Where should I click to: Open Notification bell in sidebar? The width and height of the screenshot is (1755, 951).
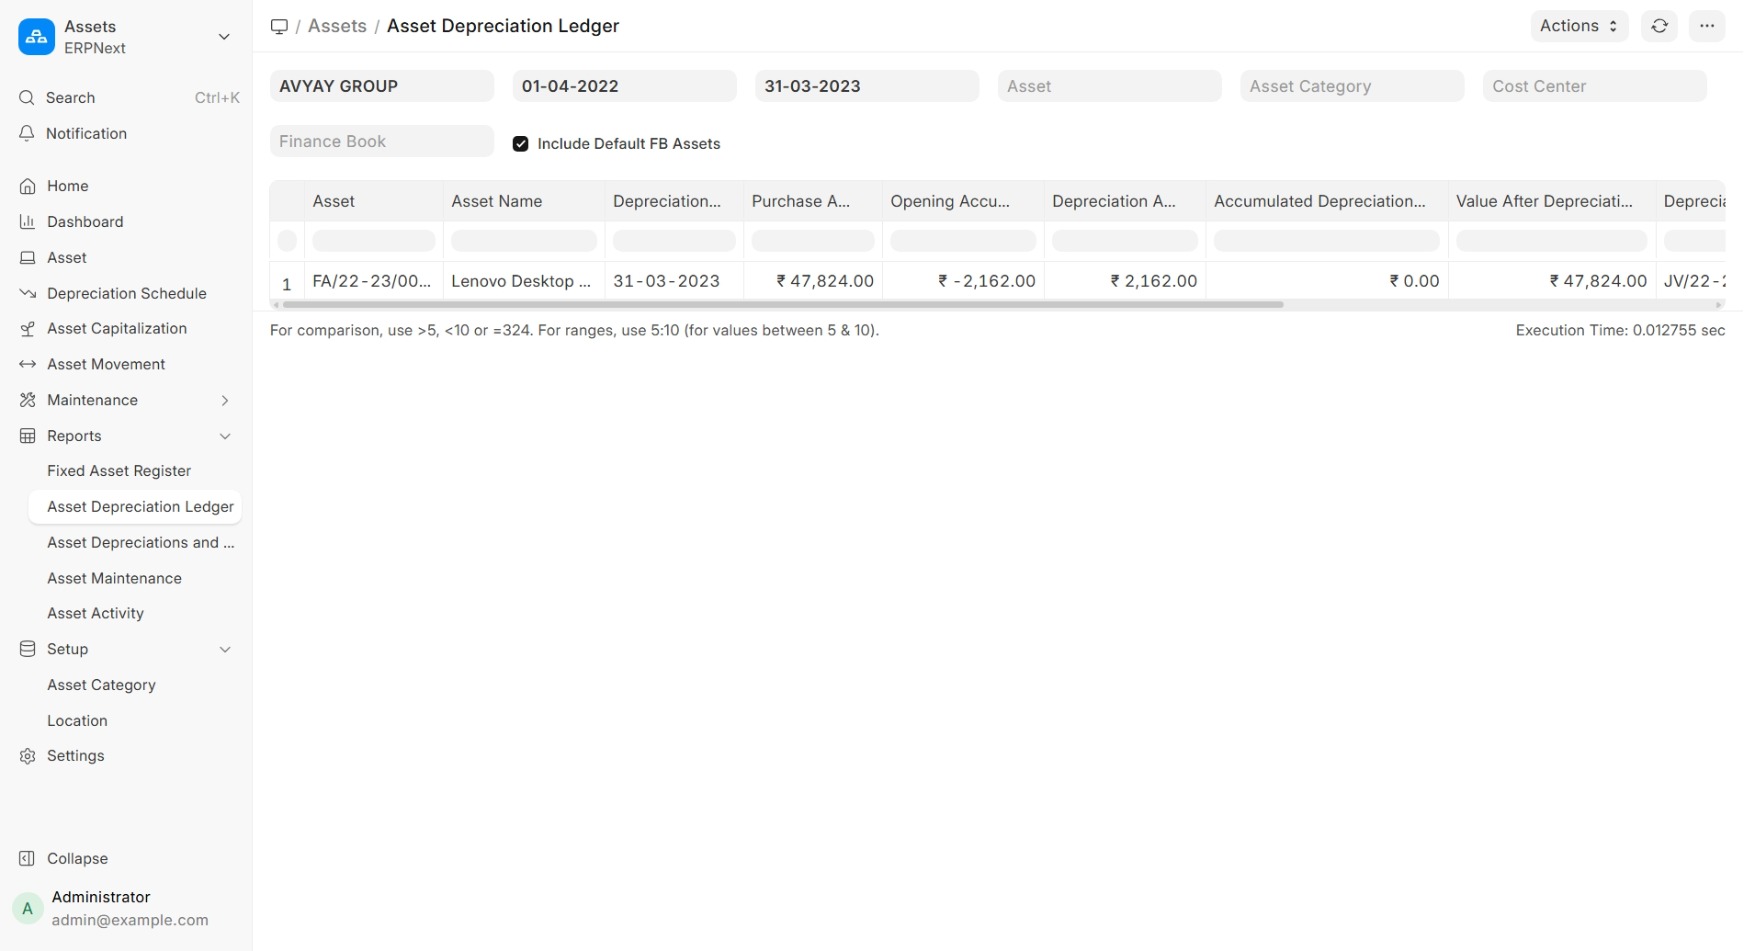tap(27, 133)
